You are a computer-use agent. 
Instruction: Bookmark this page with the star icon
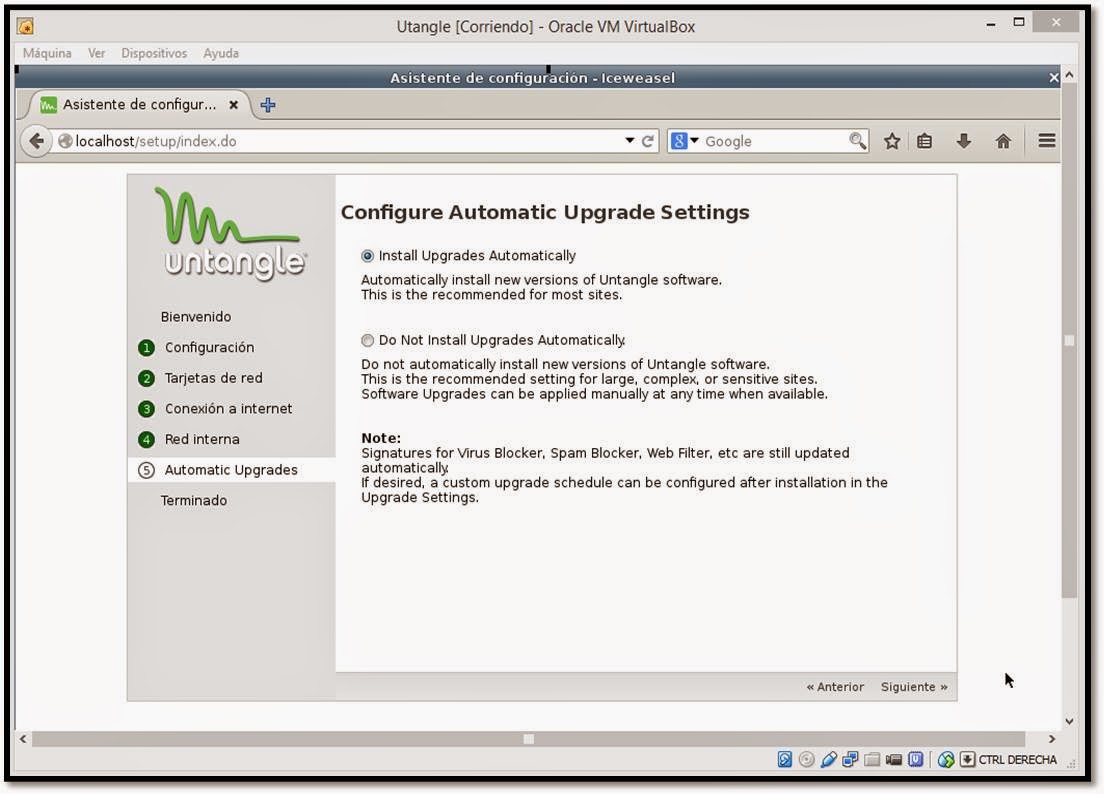tap(891, 141)
